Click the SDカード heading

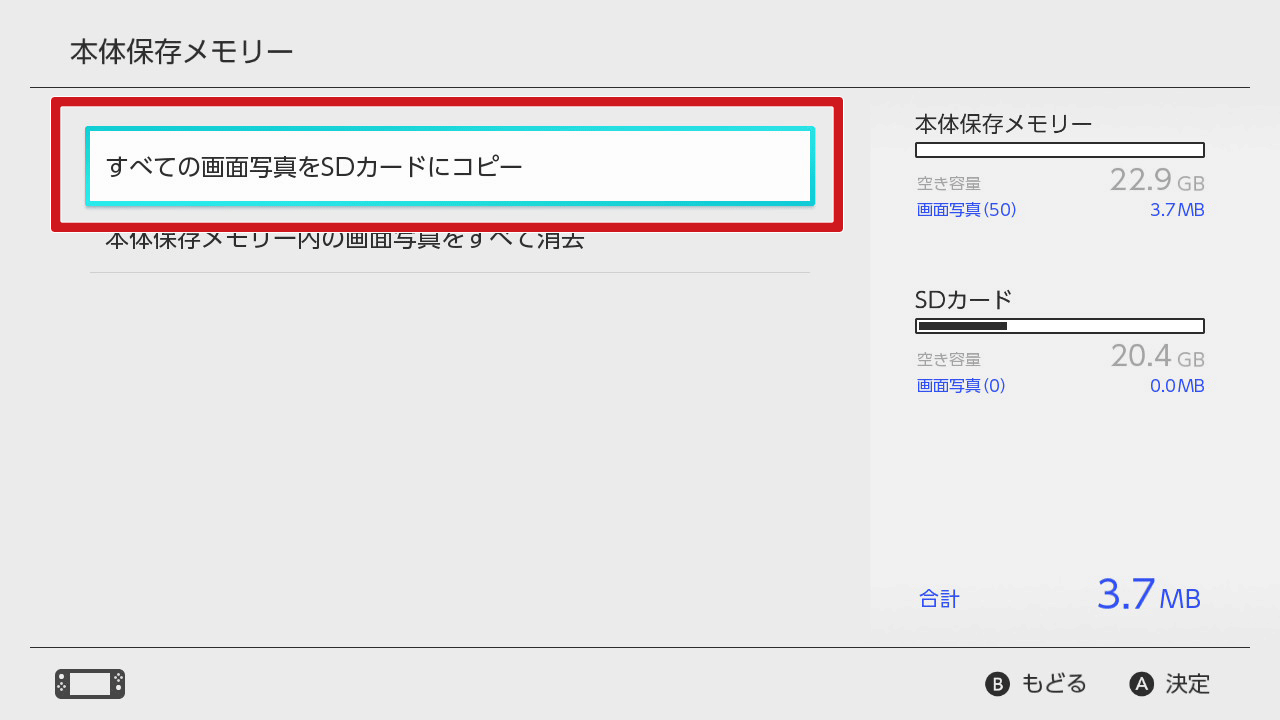coord(963,300)
